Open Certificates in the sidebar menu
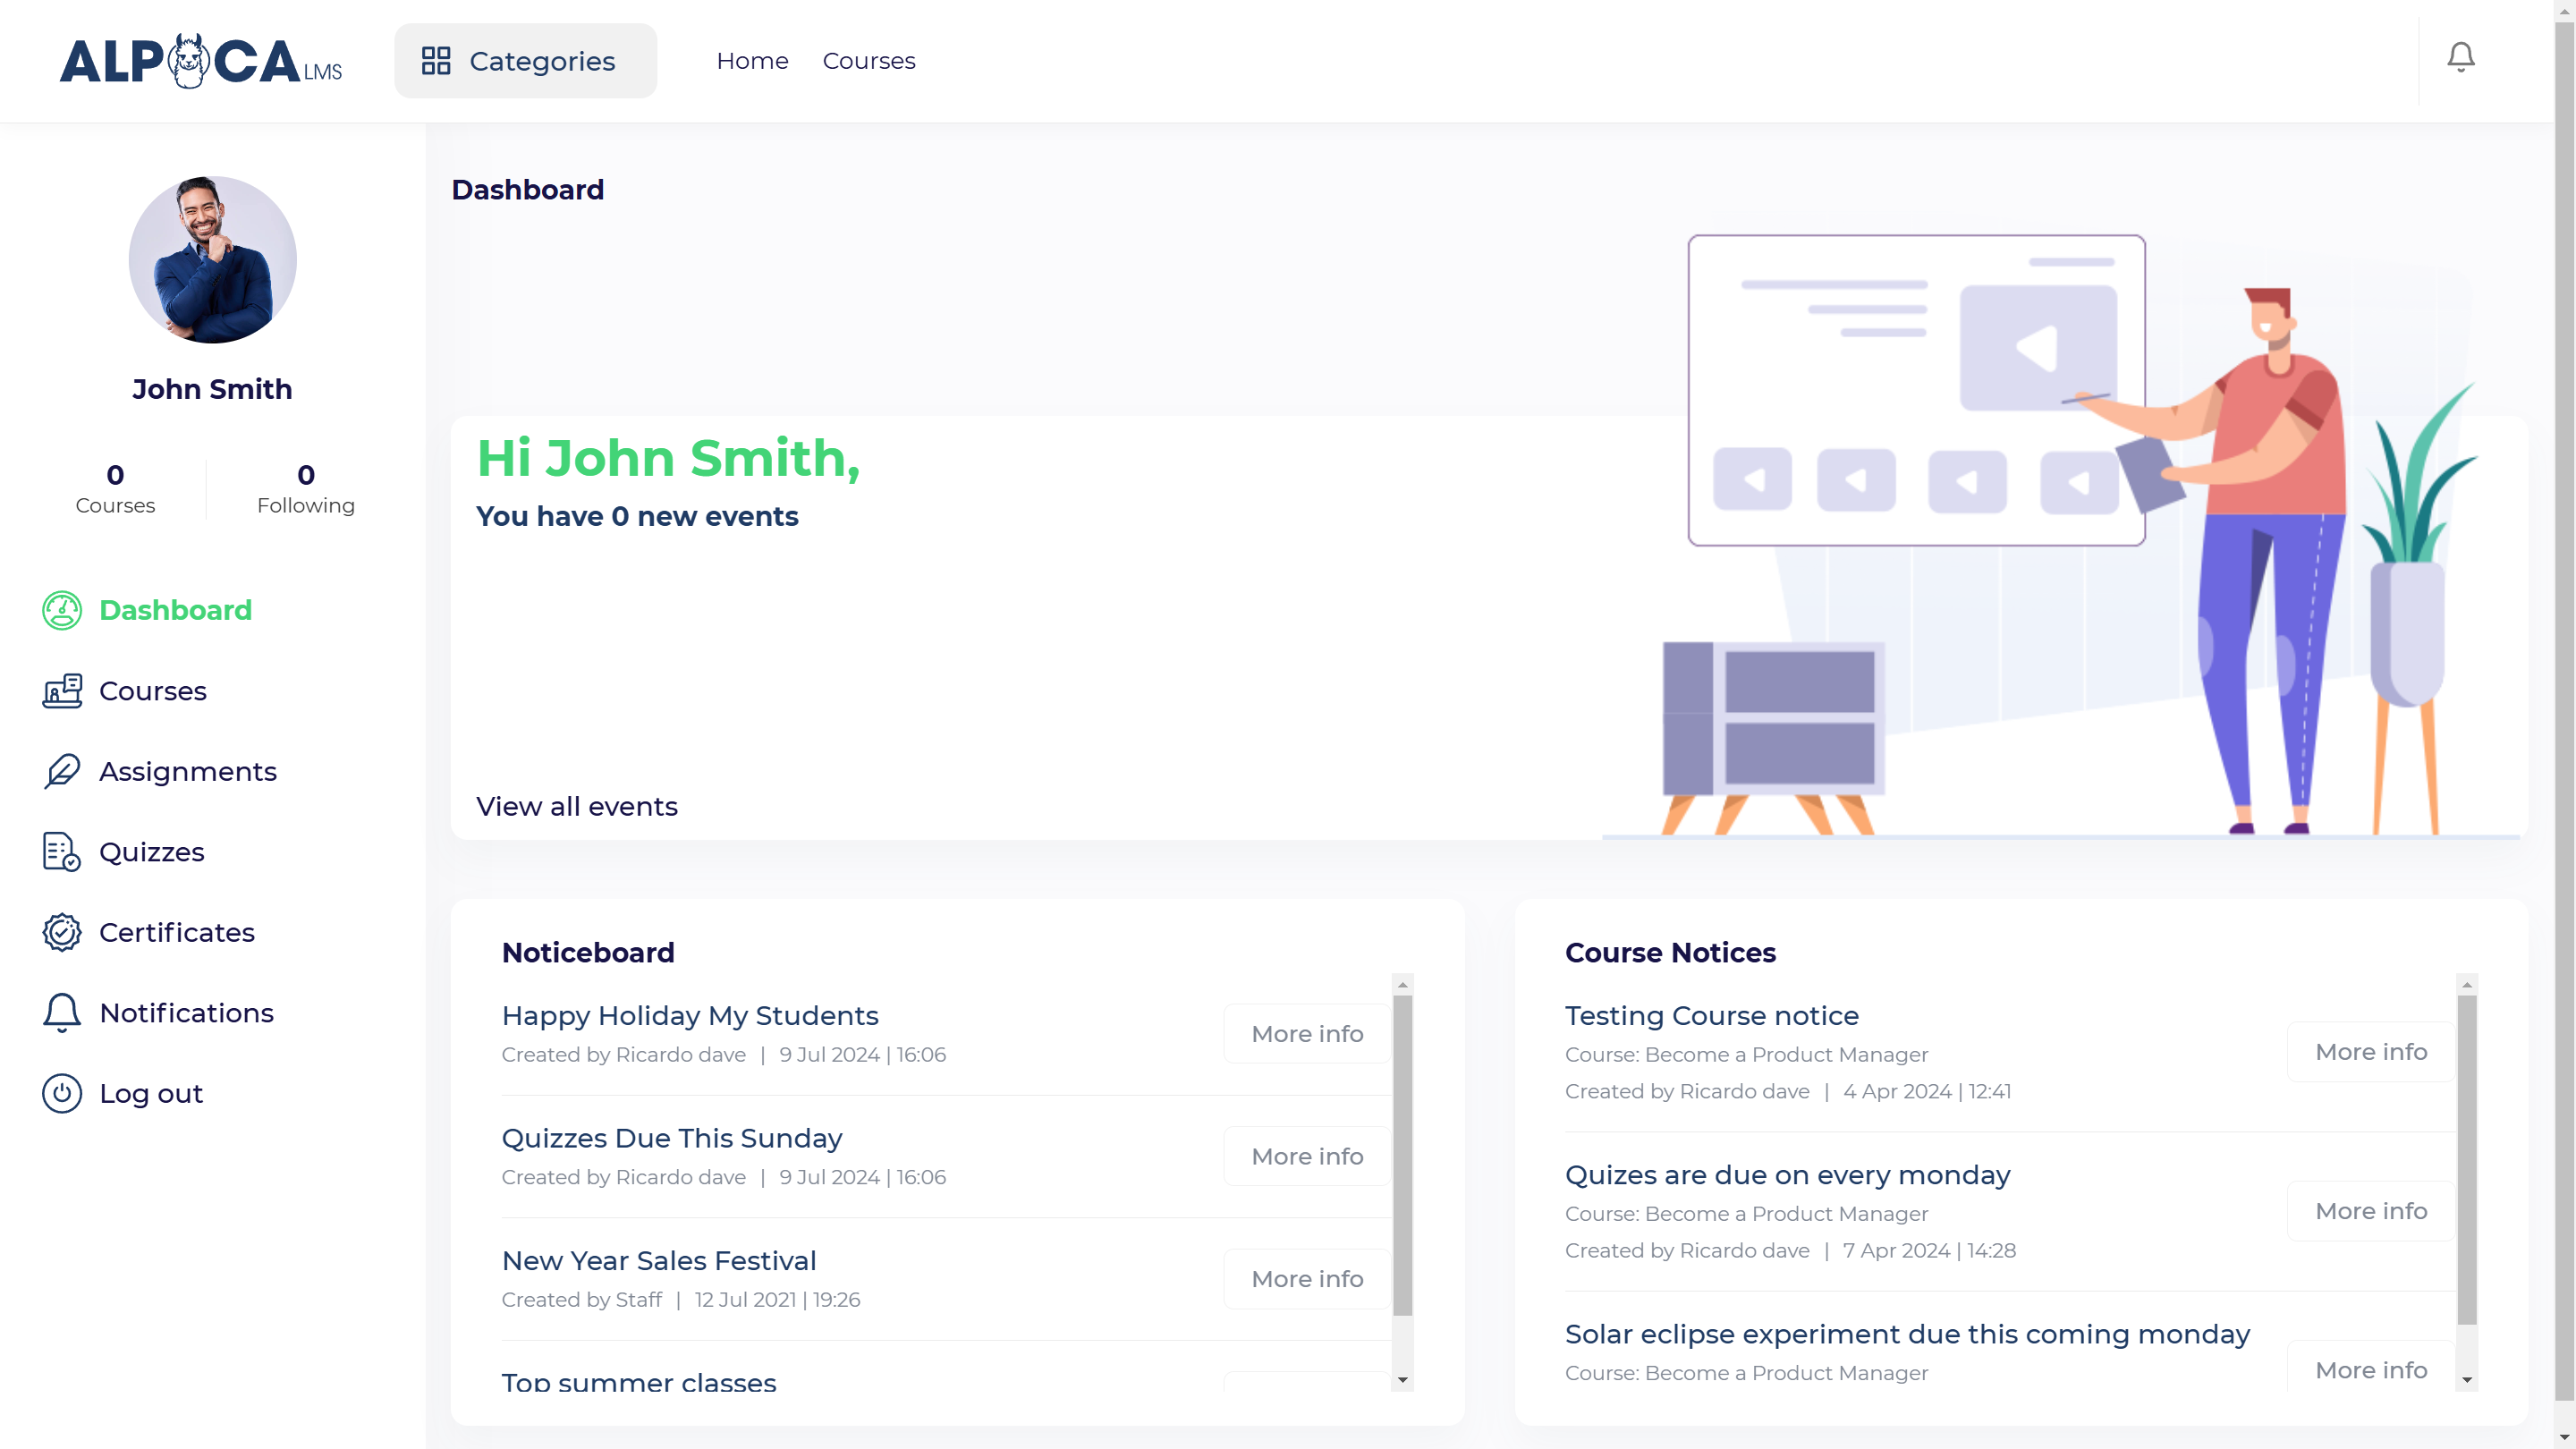 pos(177,932)
